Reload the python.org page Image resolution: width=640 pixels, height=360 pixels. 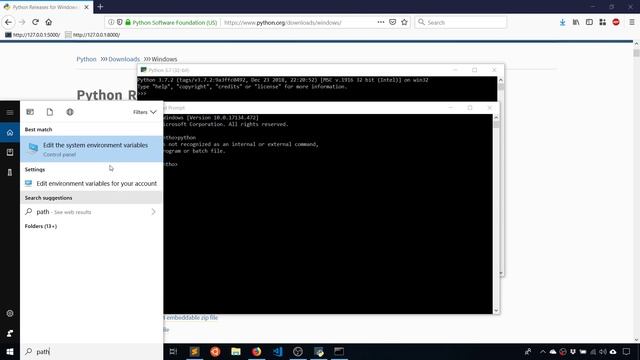[36, 22]
